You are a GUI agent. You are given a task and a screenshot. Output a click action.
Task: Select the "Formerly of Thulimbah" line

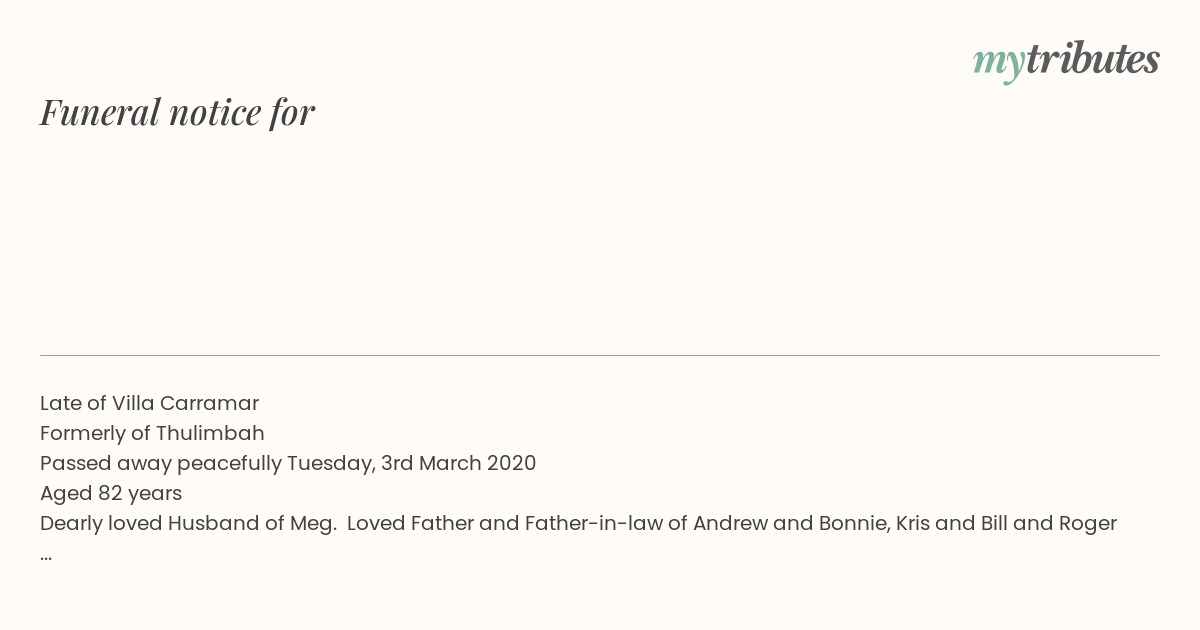click(152, 433)
